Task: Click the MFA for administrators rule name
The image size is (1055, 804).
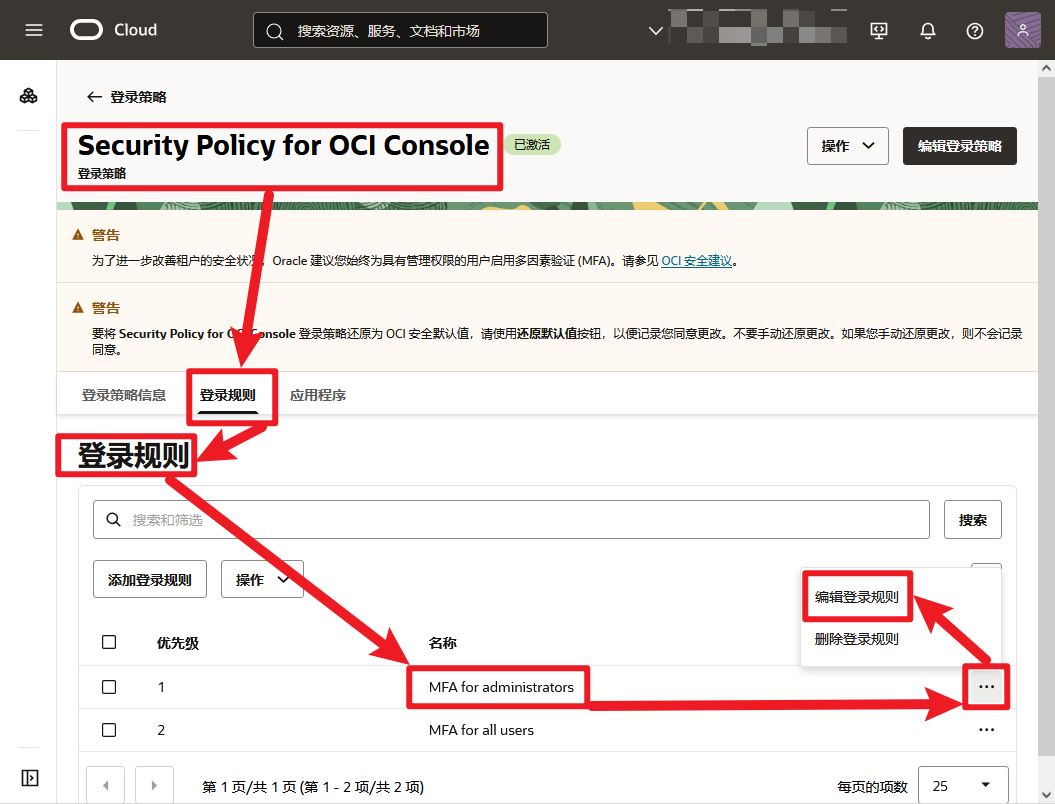Action: [501, 687]
